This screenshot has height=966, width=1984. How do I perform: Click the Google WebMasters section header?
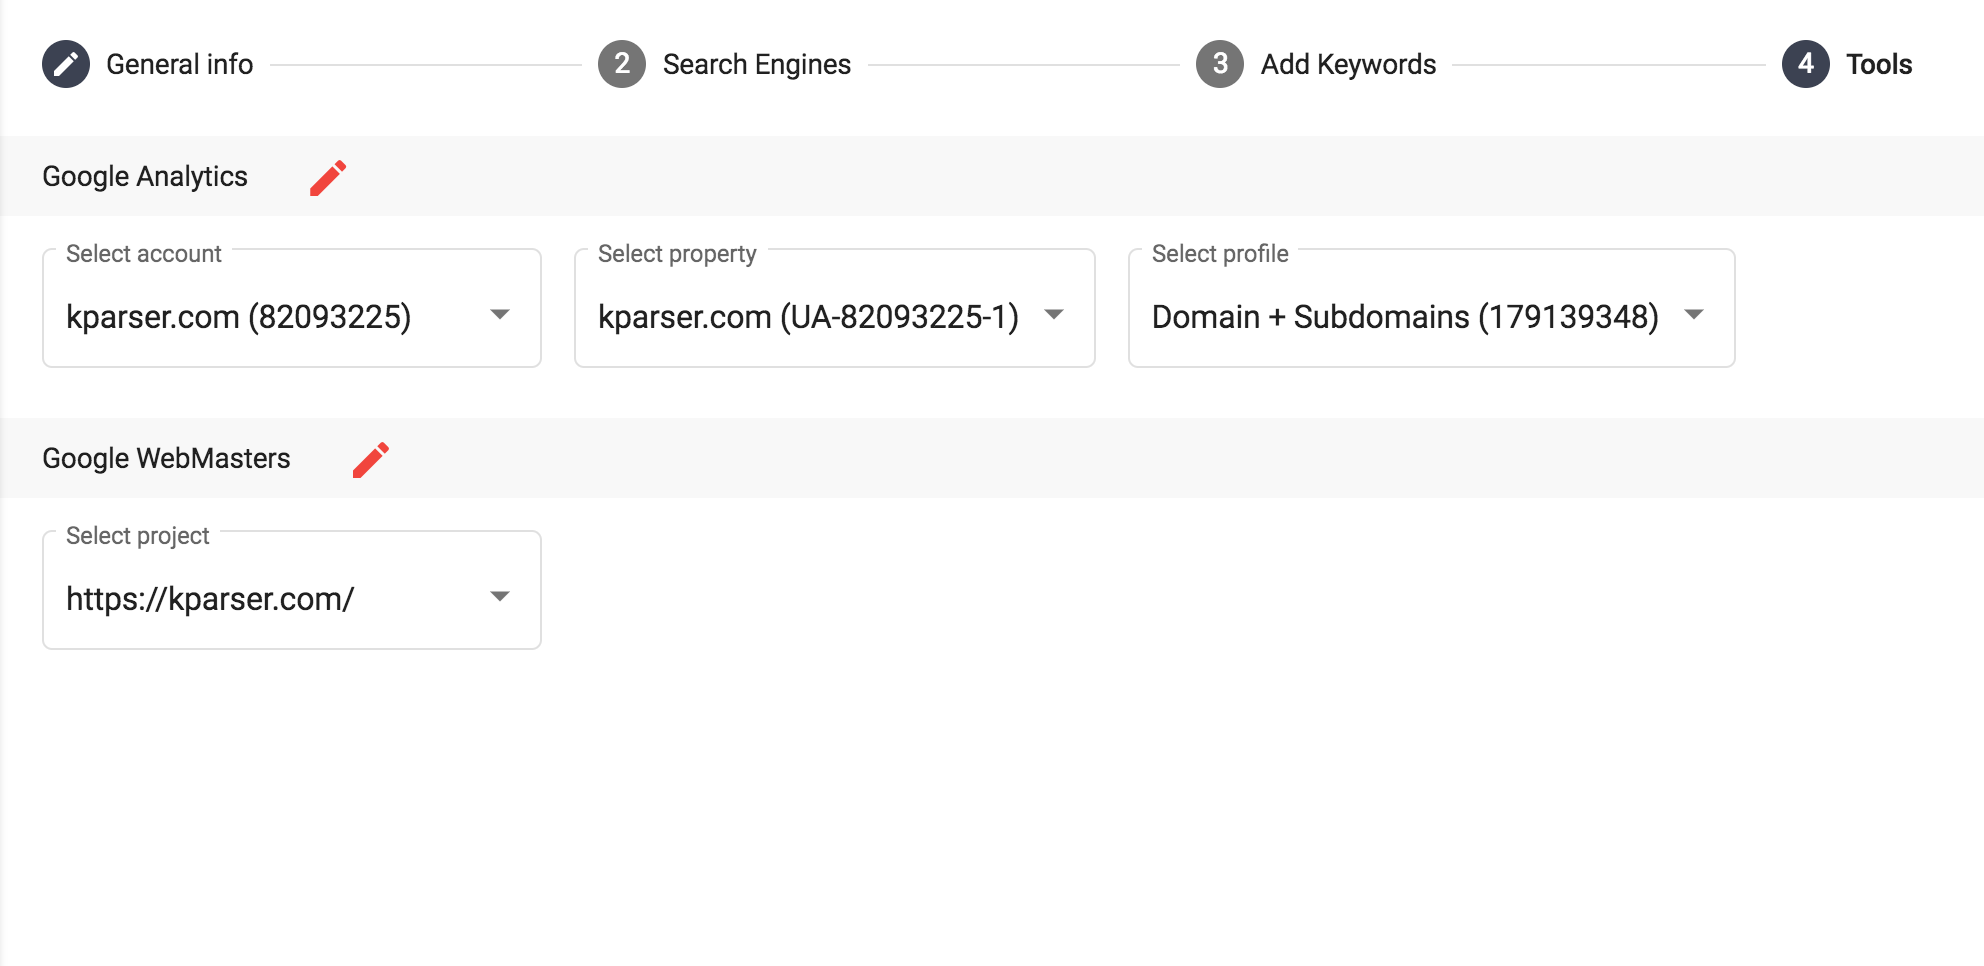point(166,459)
